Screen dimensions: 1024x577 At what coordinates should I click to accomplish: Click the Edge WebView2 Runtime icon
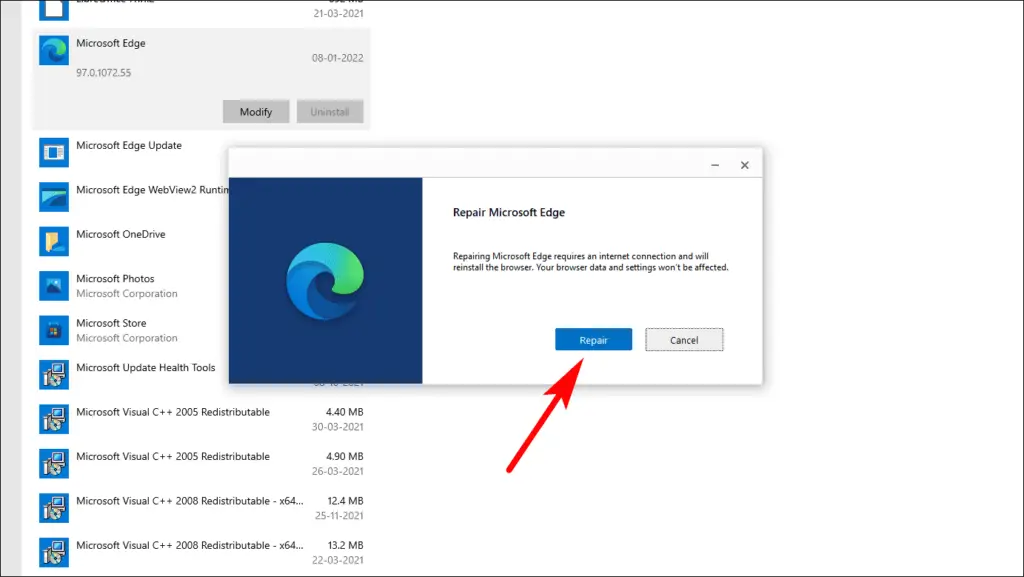click(x=54, y=196)
